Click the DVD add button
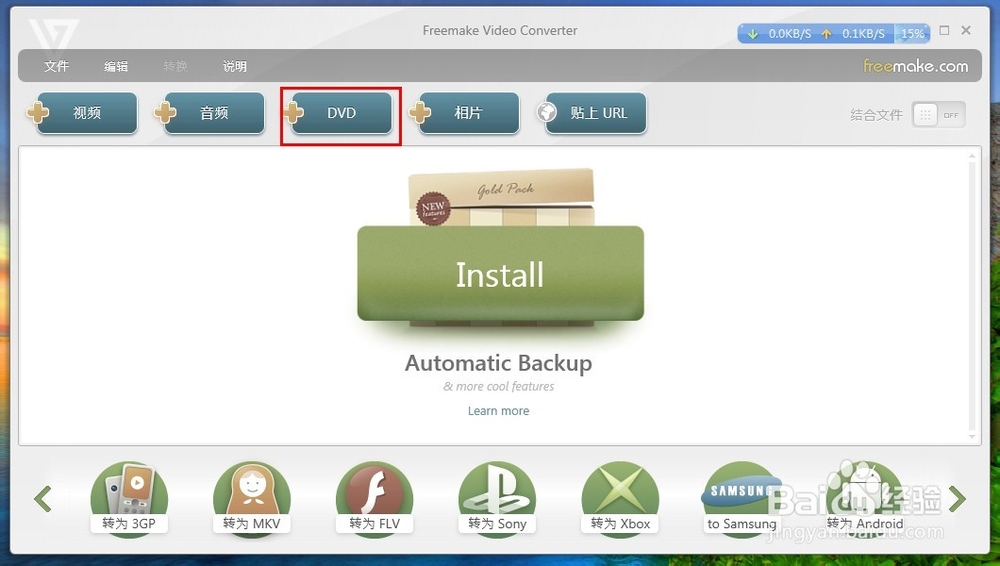 coord(337,113)
